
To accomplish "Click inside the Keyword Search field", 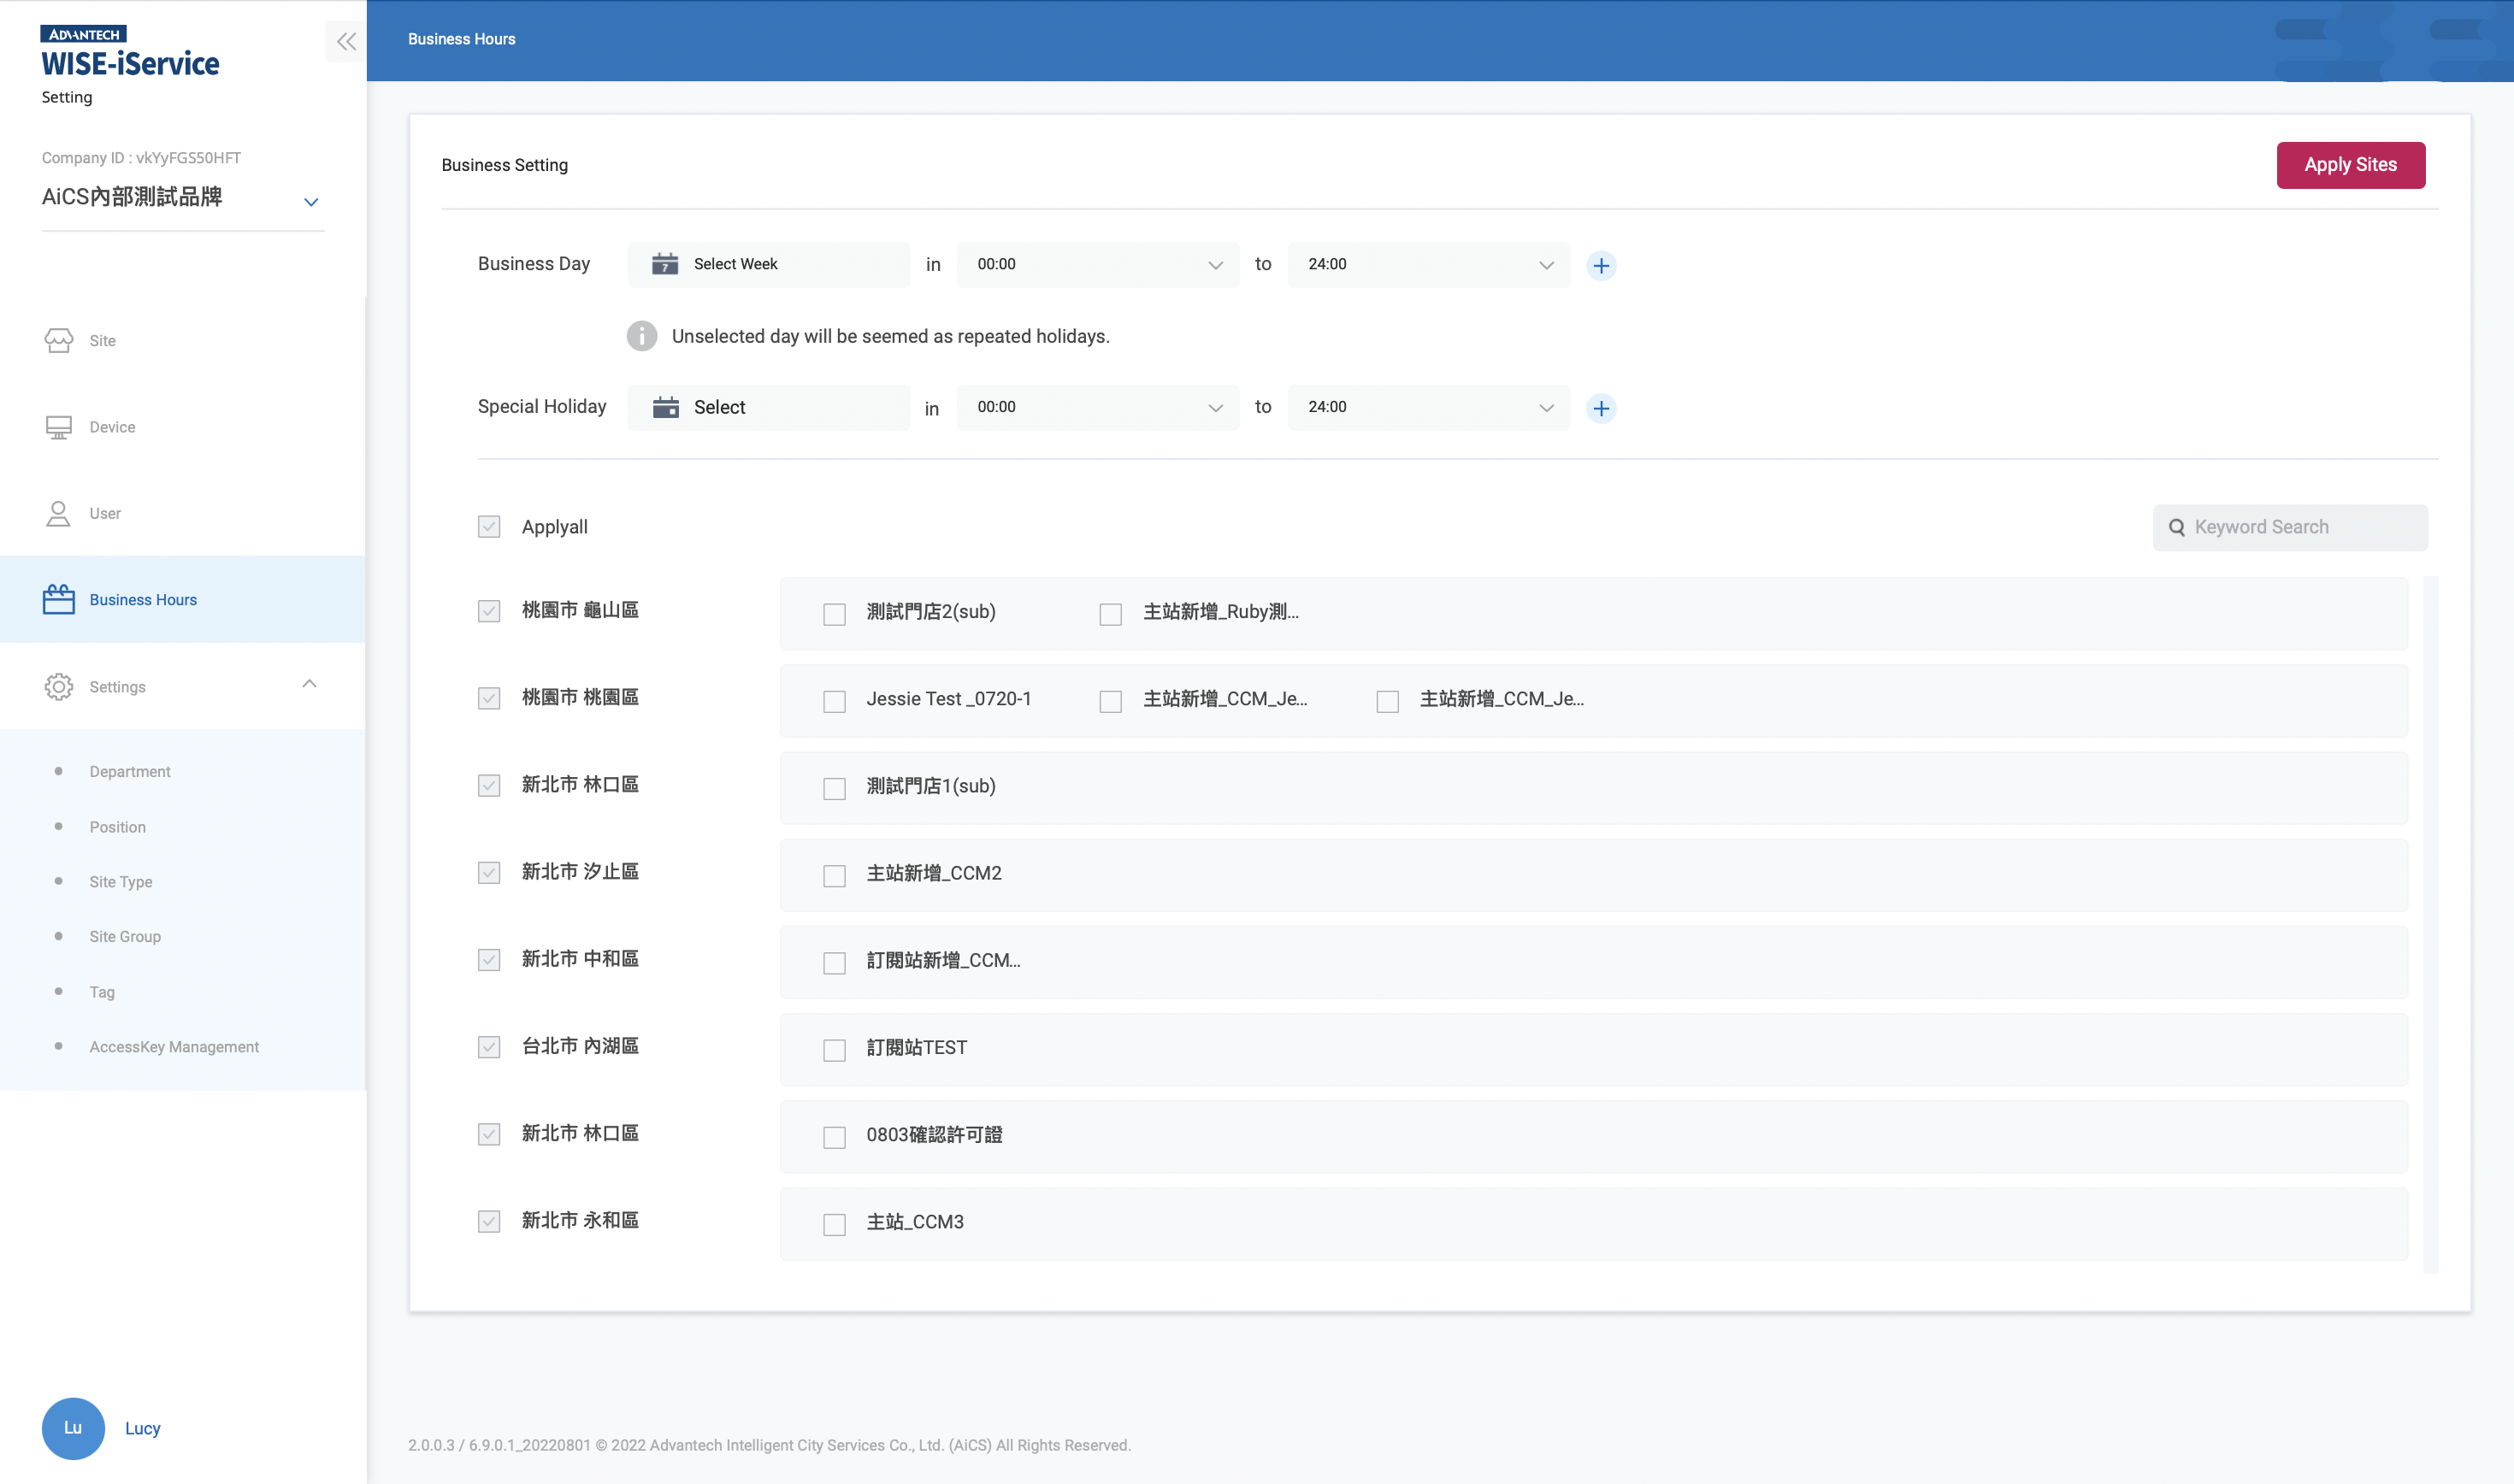I will click(2290, 527).
